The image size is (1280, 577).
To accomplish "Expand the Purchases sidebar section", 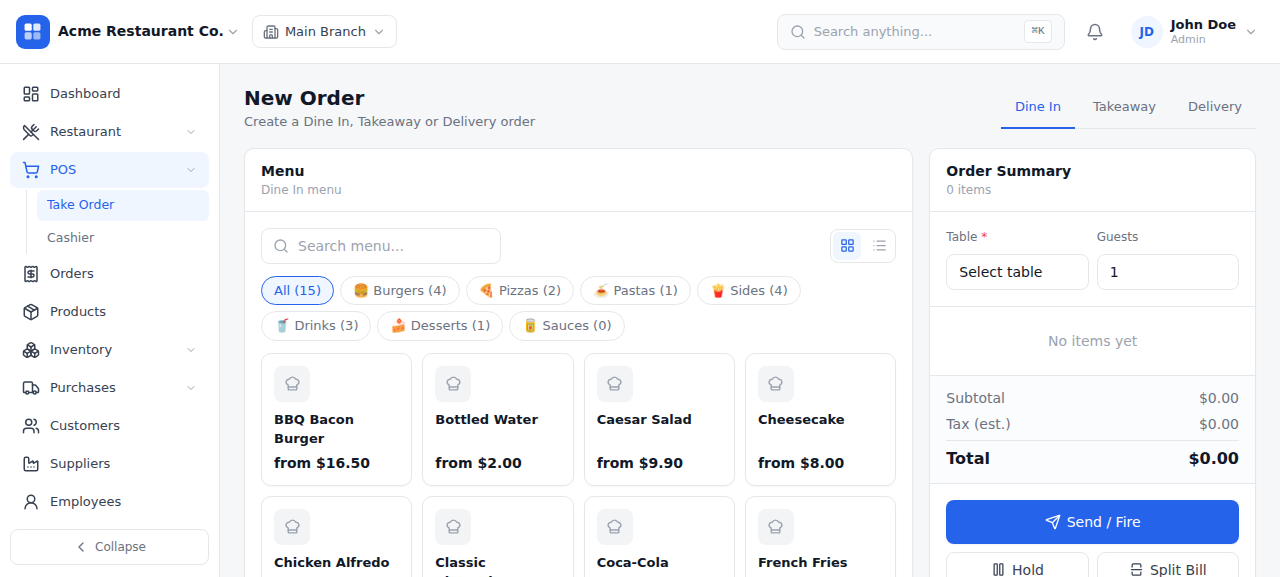I will click(x=191, y=388).
